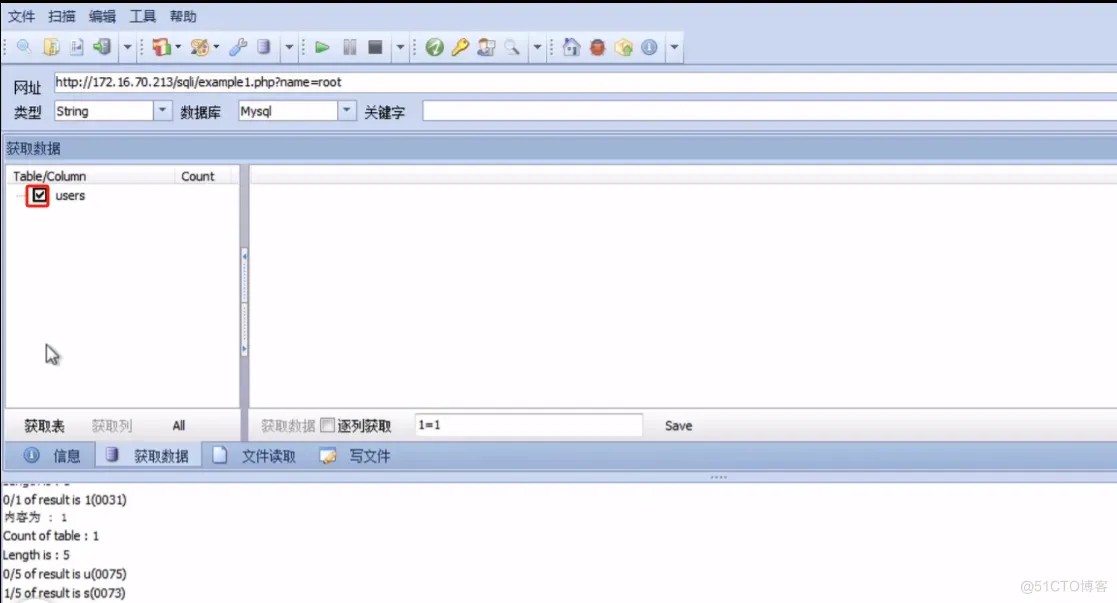
Task: Click the magnifier search icon in toolbar
Action: tap(24, 47)
